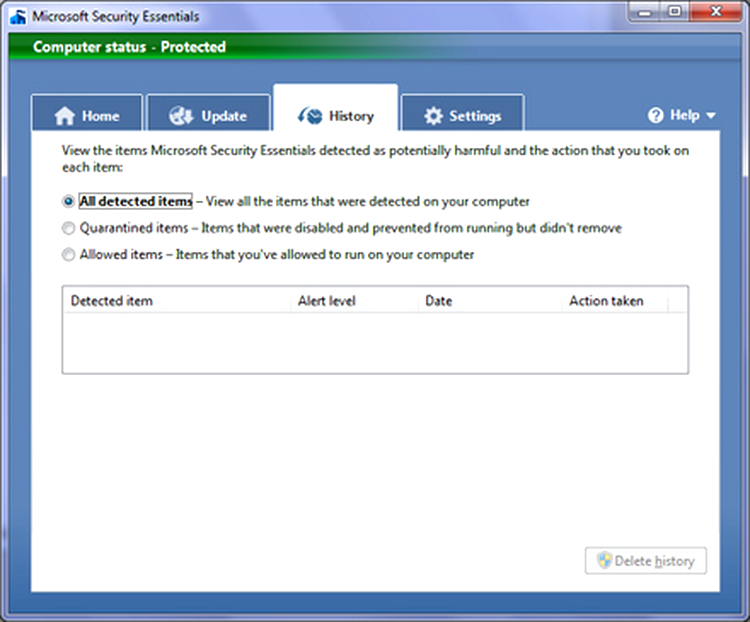Close the Microsoft Security Essentials window
This screenshot has width=750, height=622.
point(716,12)
